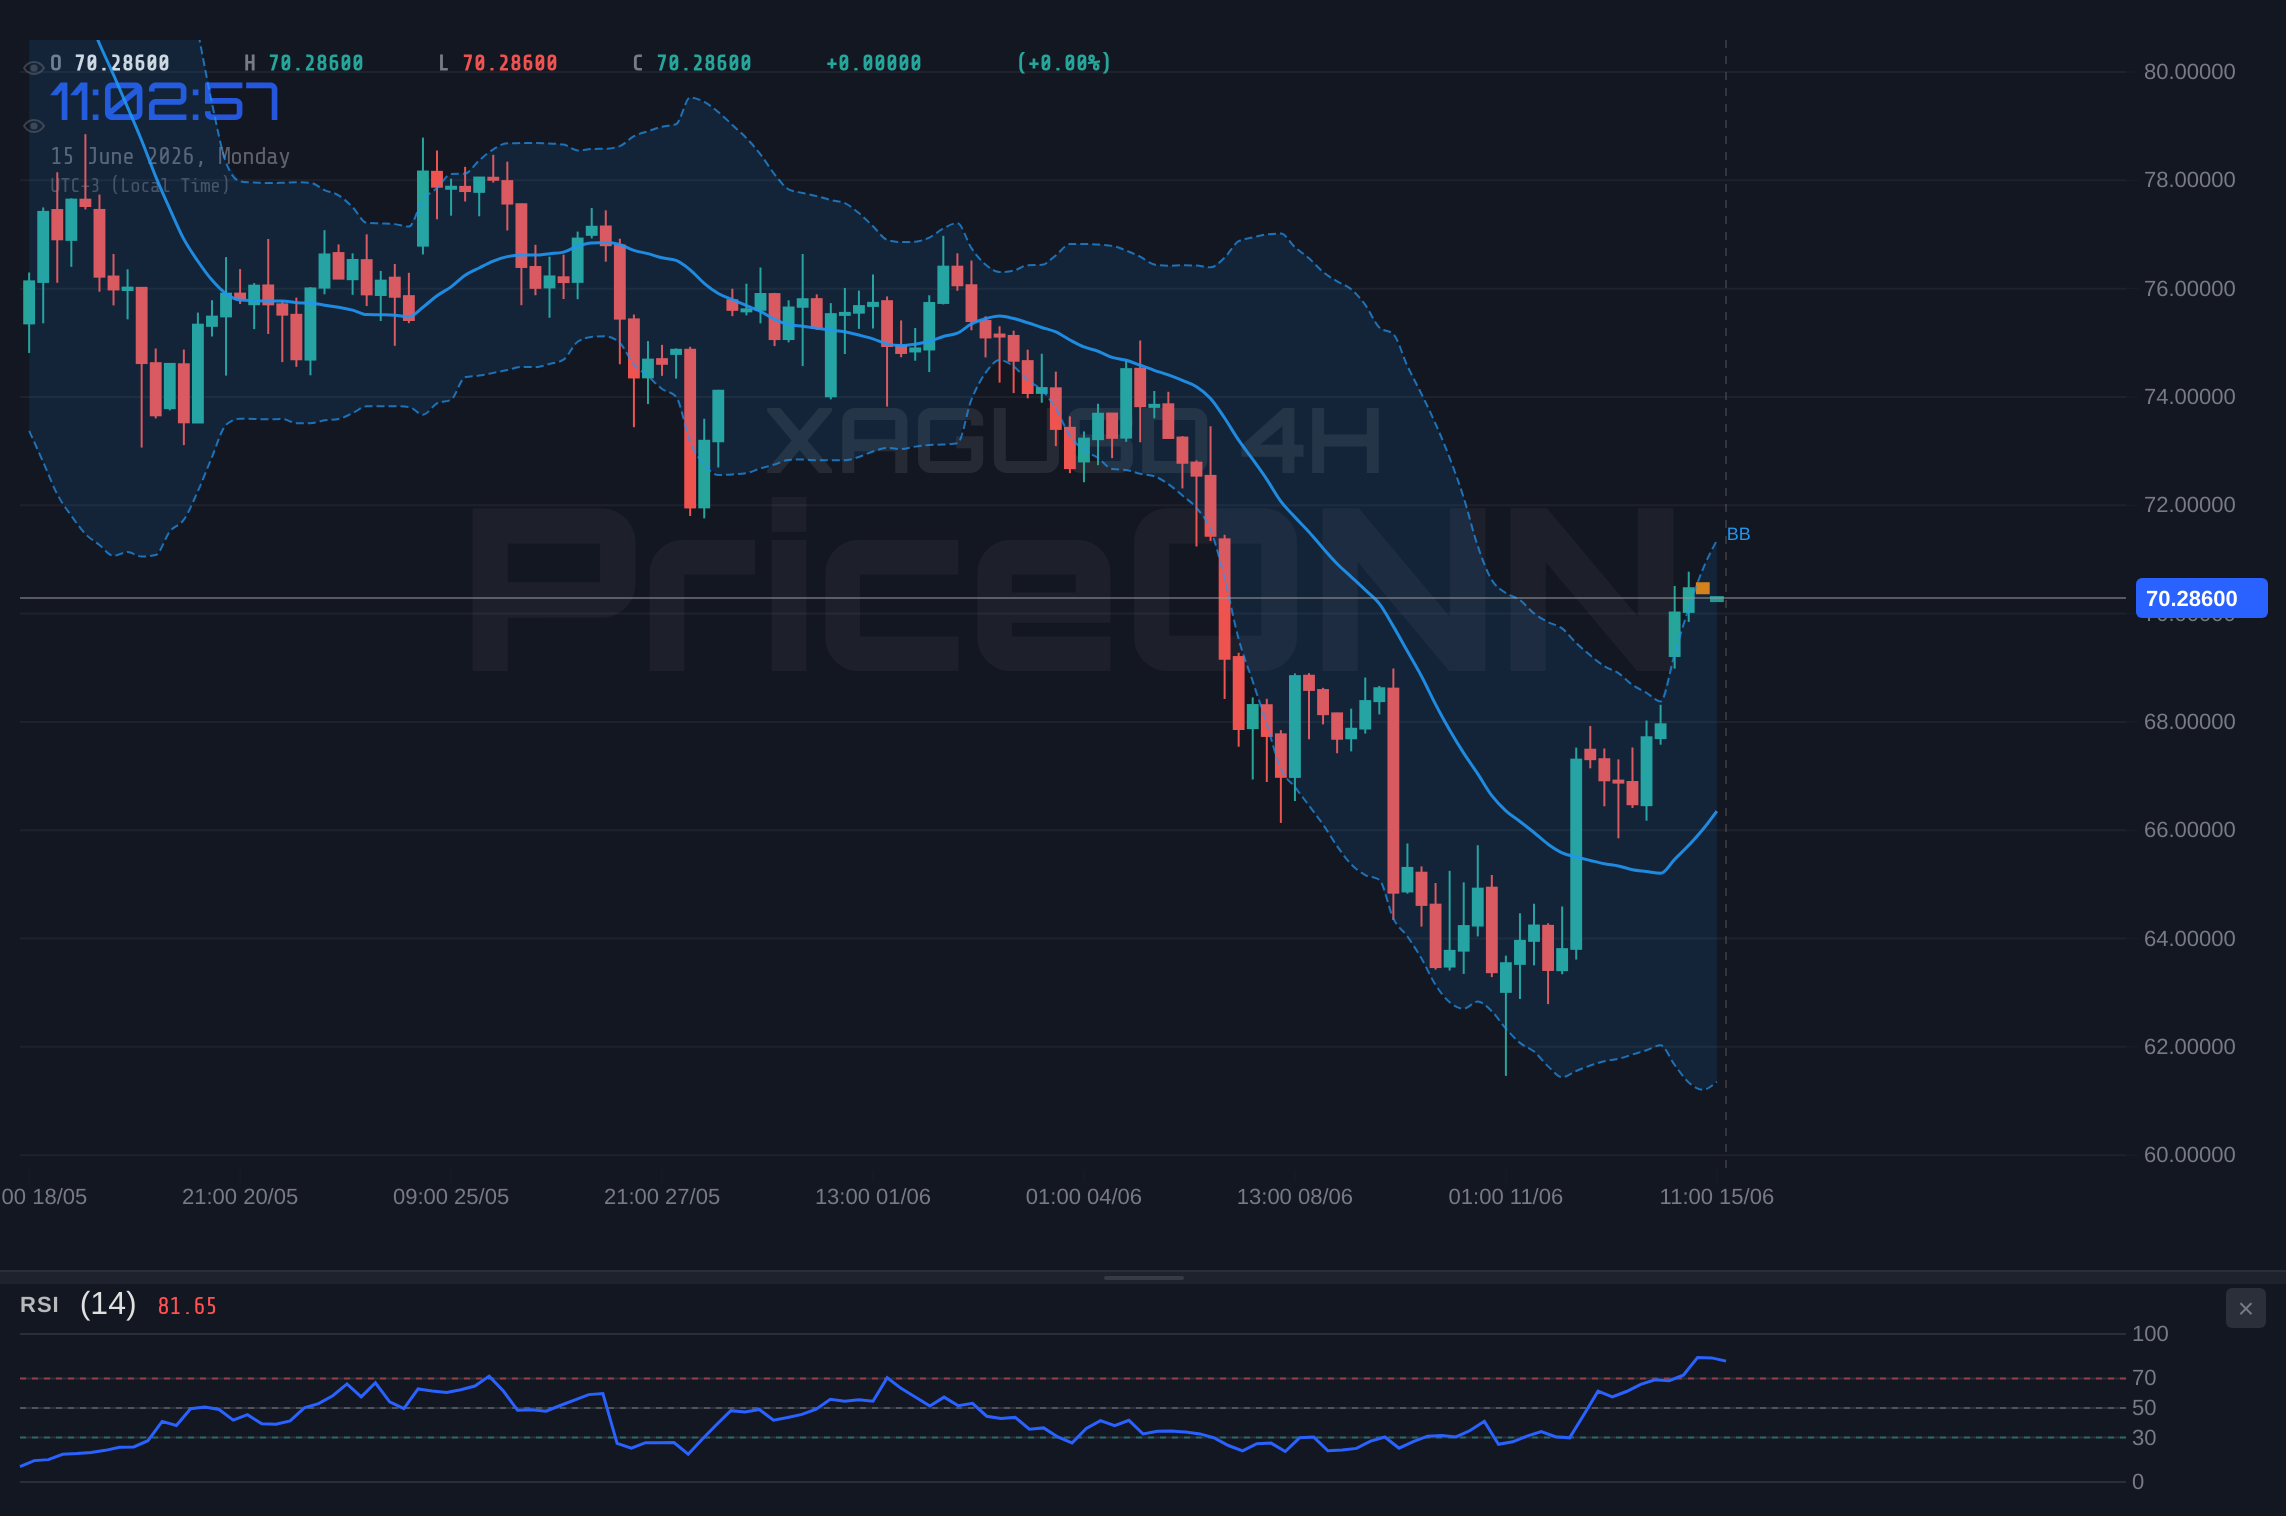
Task: Click the RSI axis overbought level 70
Action: click(x=2144, y=1378)
